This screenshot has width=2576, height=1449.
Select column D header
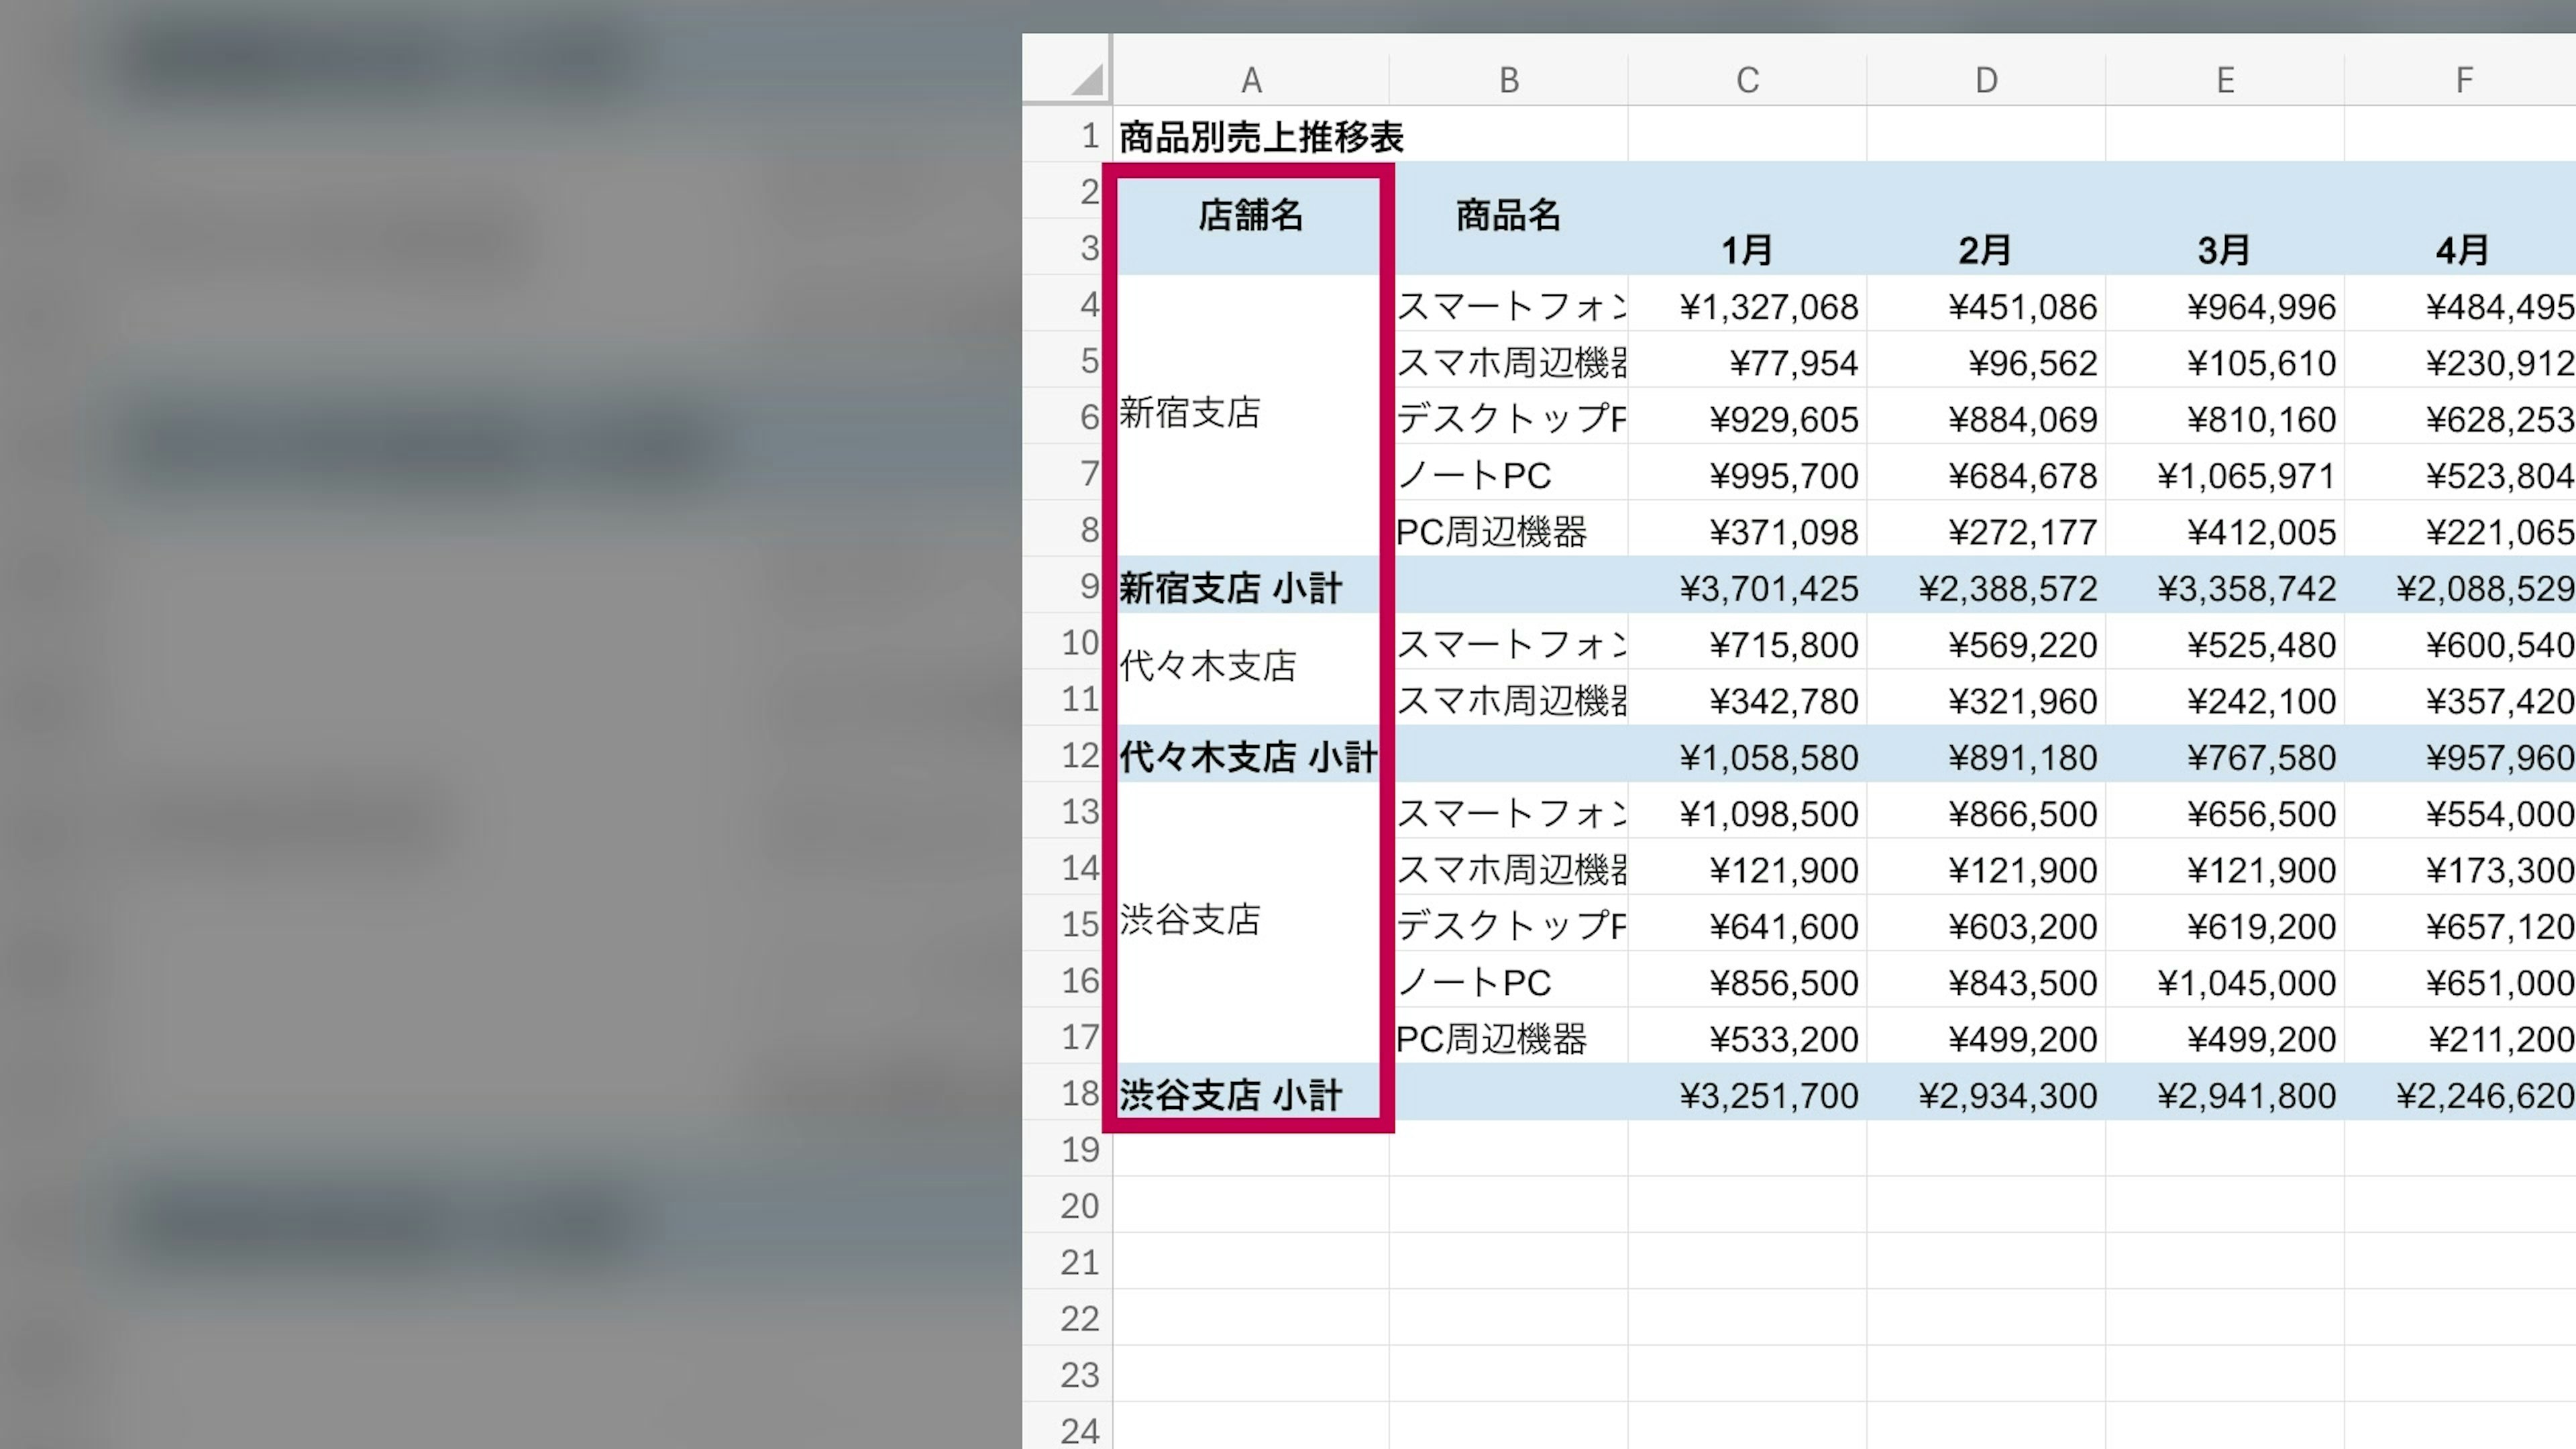pos(1986,79)
